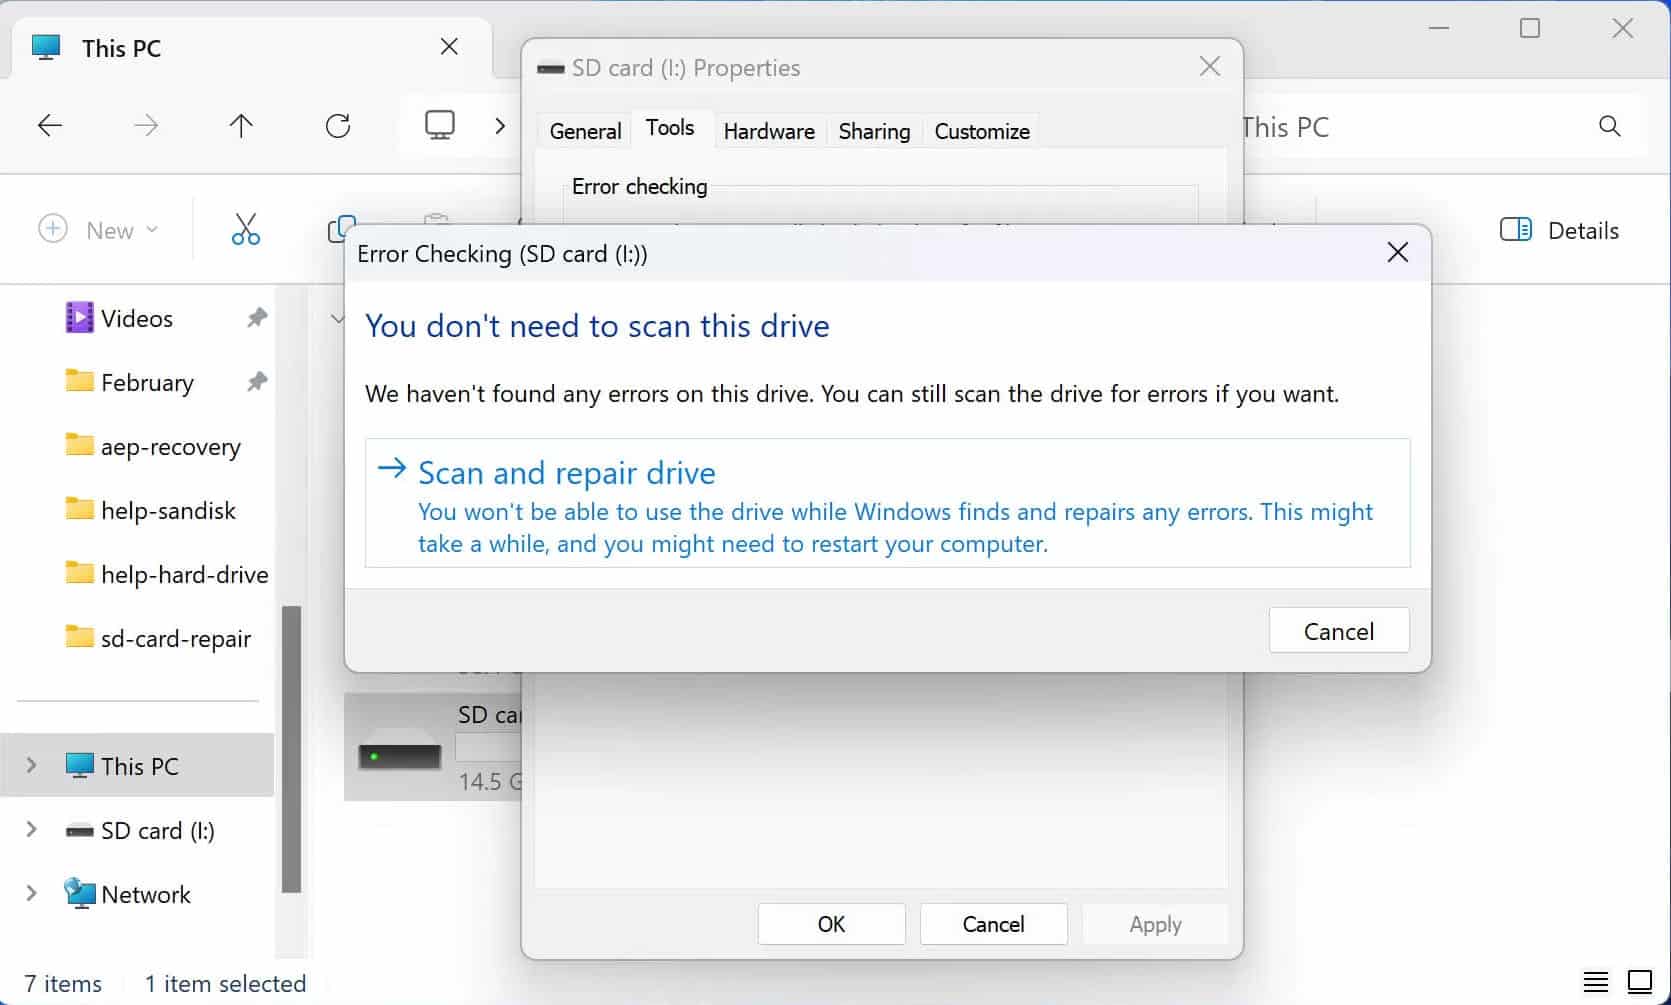Switch to large icons view

coord(1640,982)
